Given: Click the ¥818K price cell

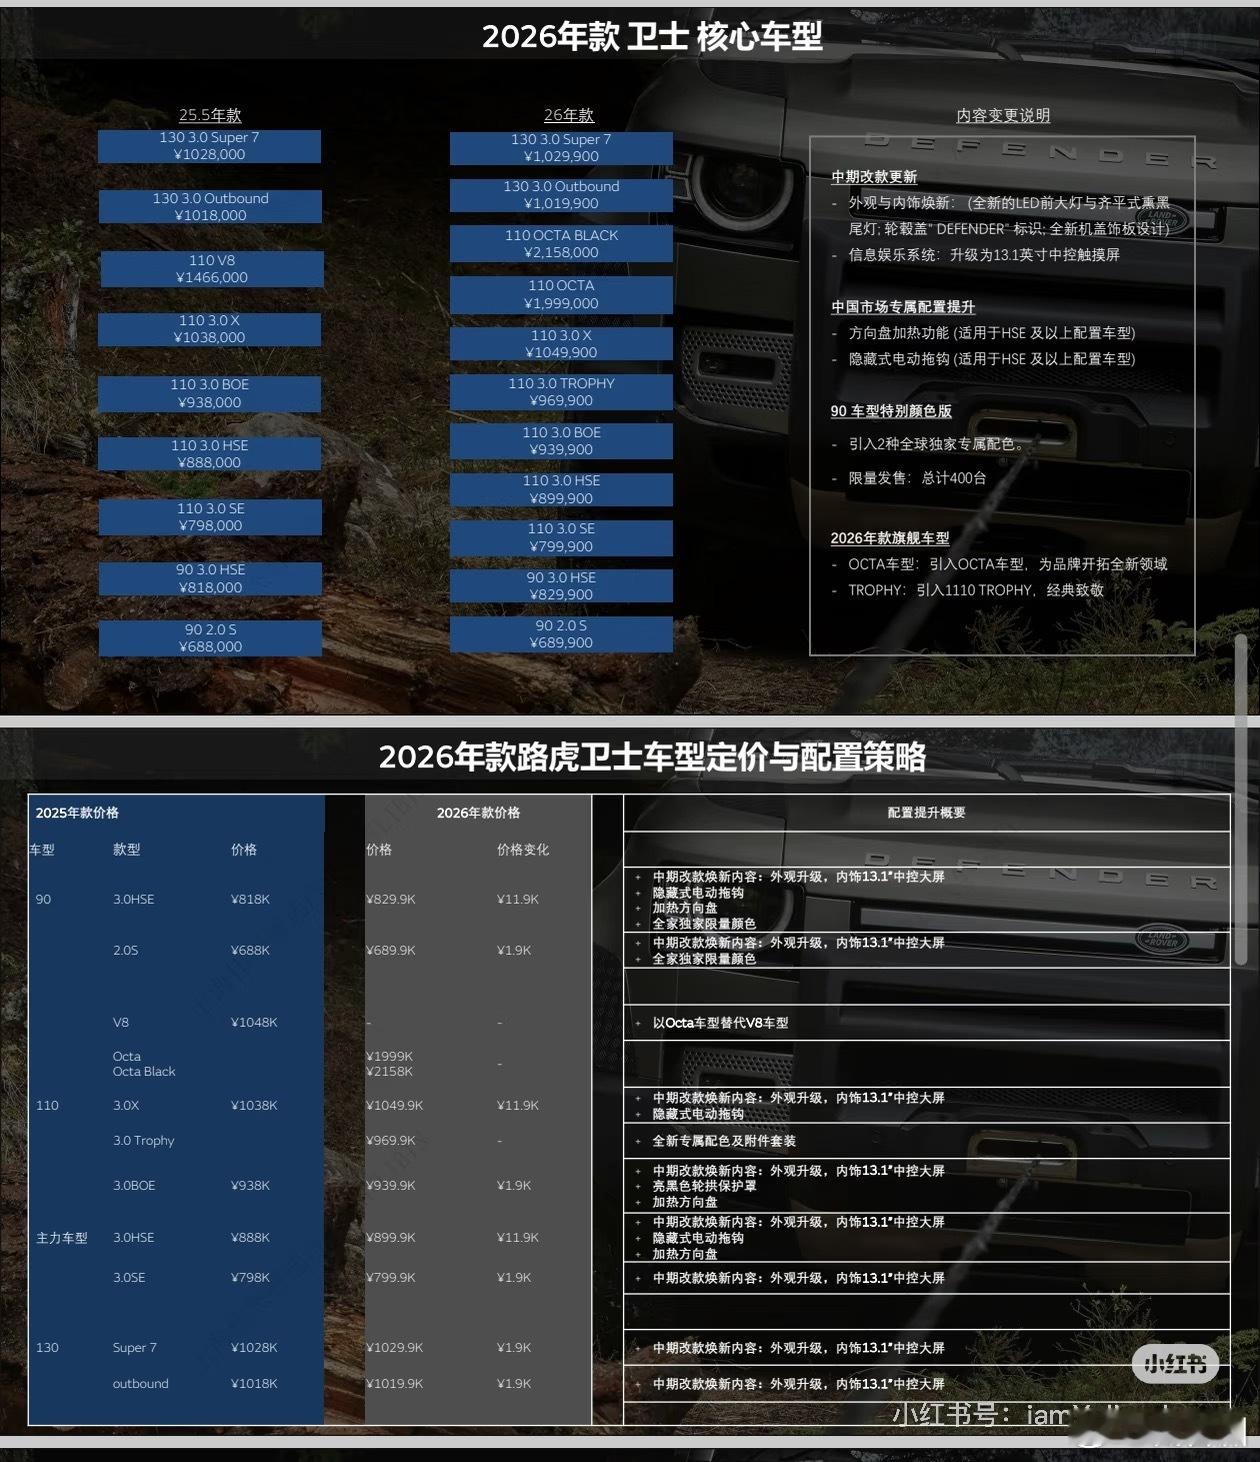Looking at the screenshot, I should 250,899.
